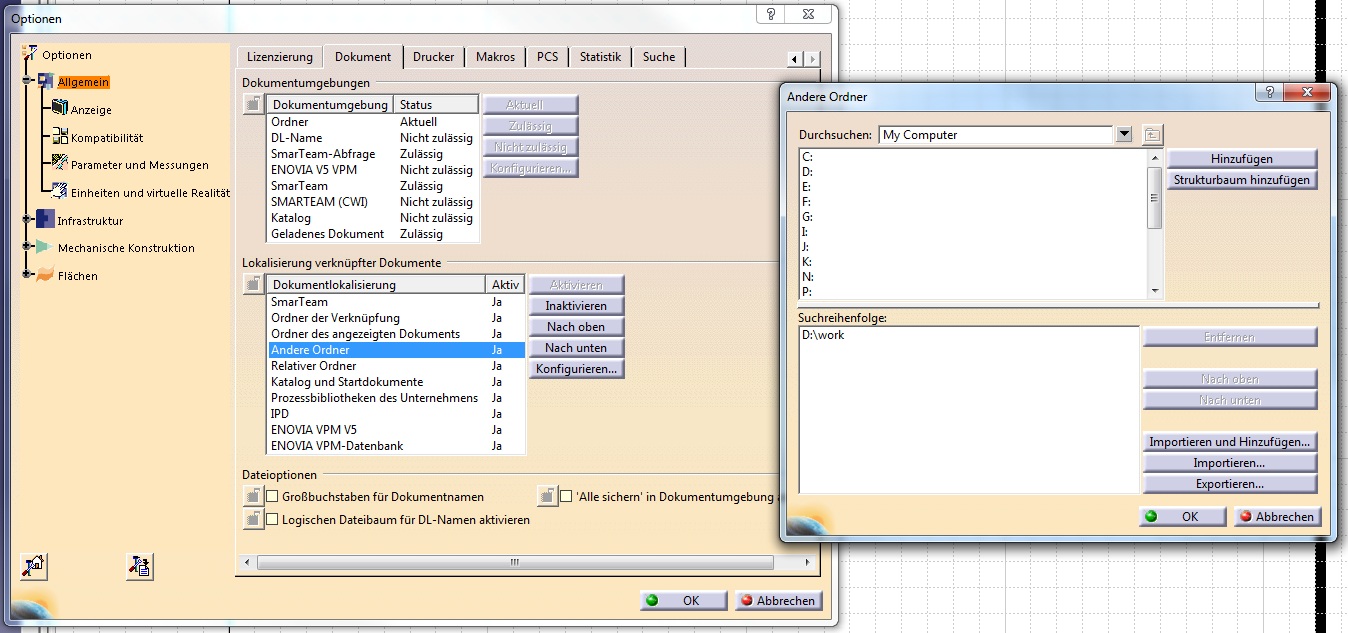Open the Suche tab
The image size is (1348, 633).
(659, 57)
